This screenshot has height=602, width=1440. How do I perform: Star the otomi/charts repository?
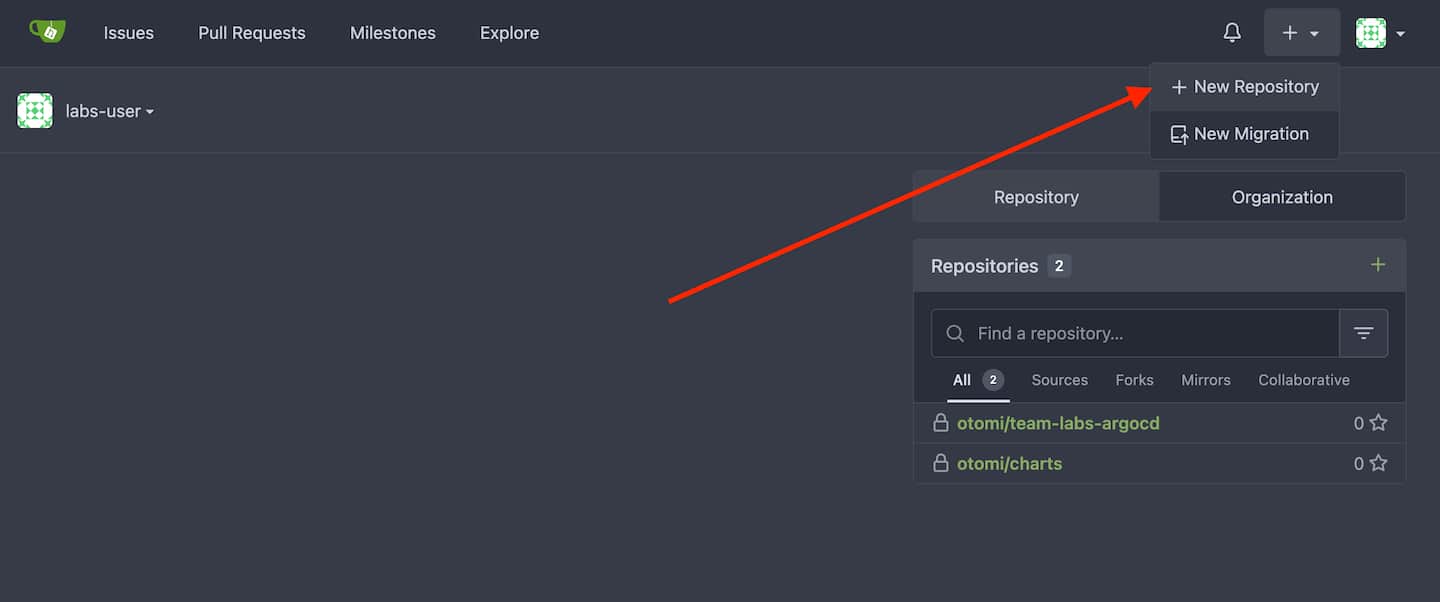coord(1378,464)
